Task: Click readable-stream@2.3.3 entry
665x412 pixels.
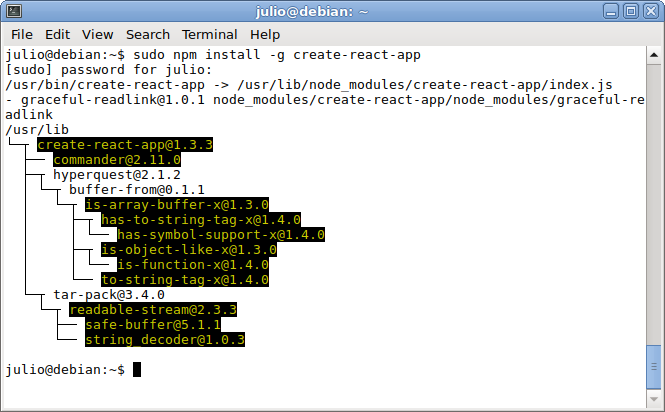Action: tap(153, 310)
